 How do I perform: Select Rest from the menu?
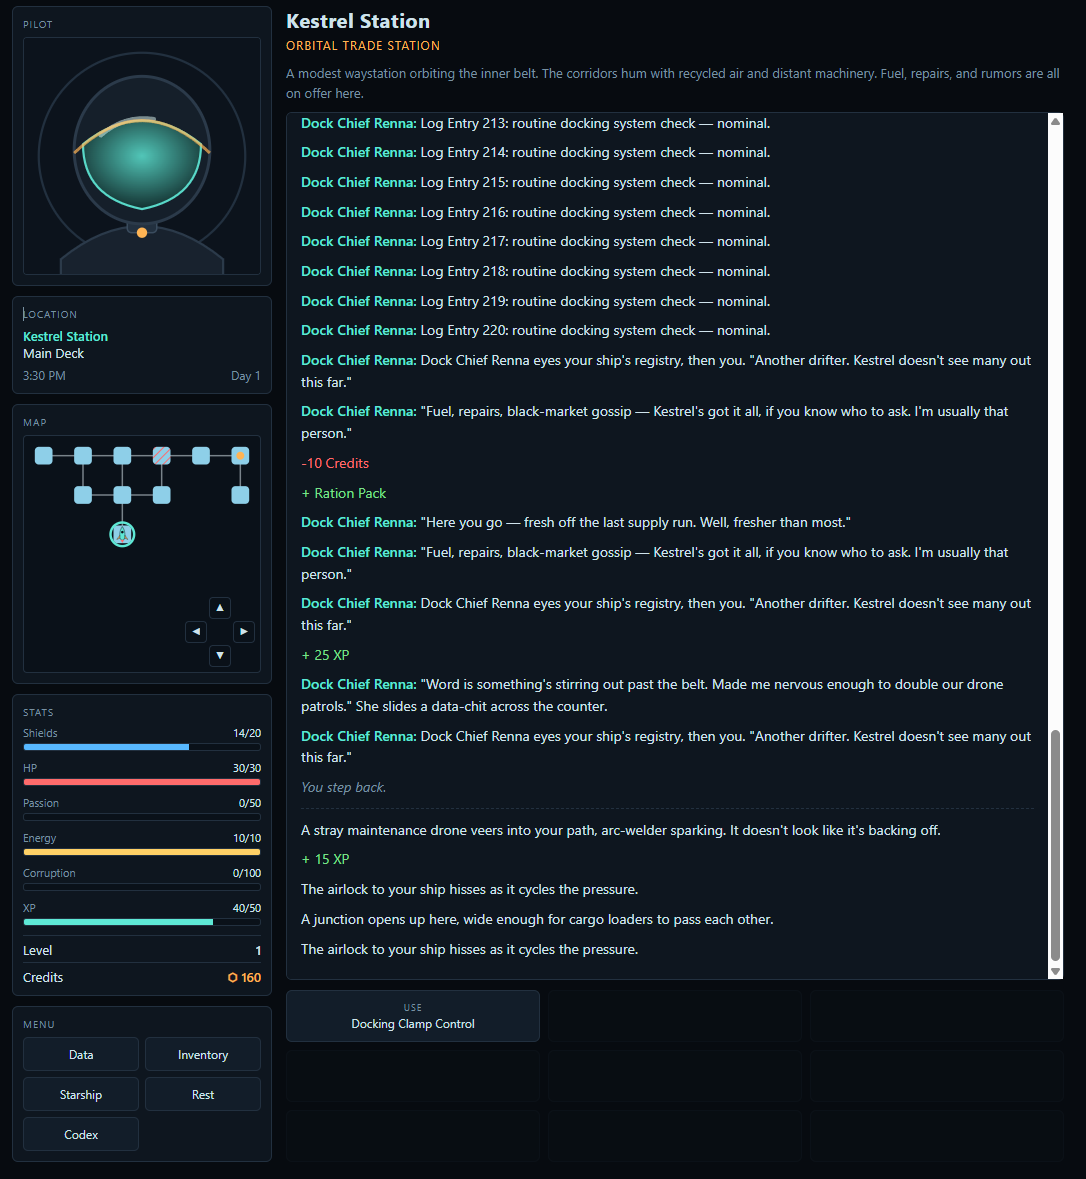203,1095
